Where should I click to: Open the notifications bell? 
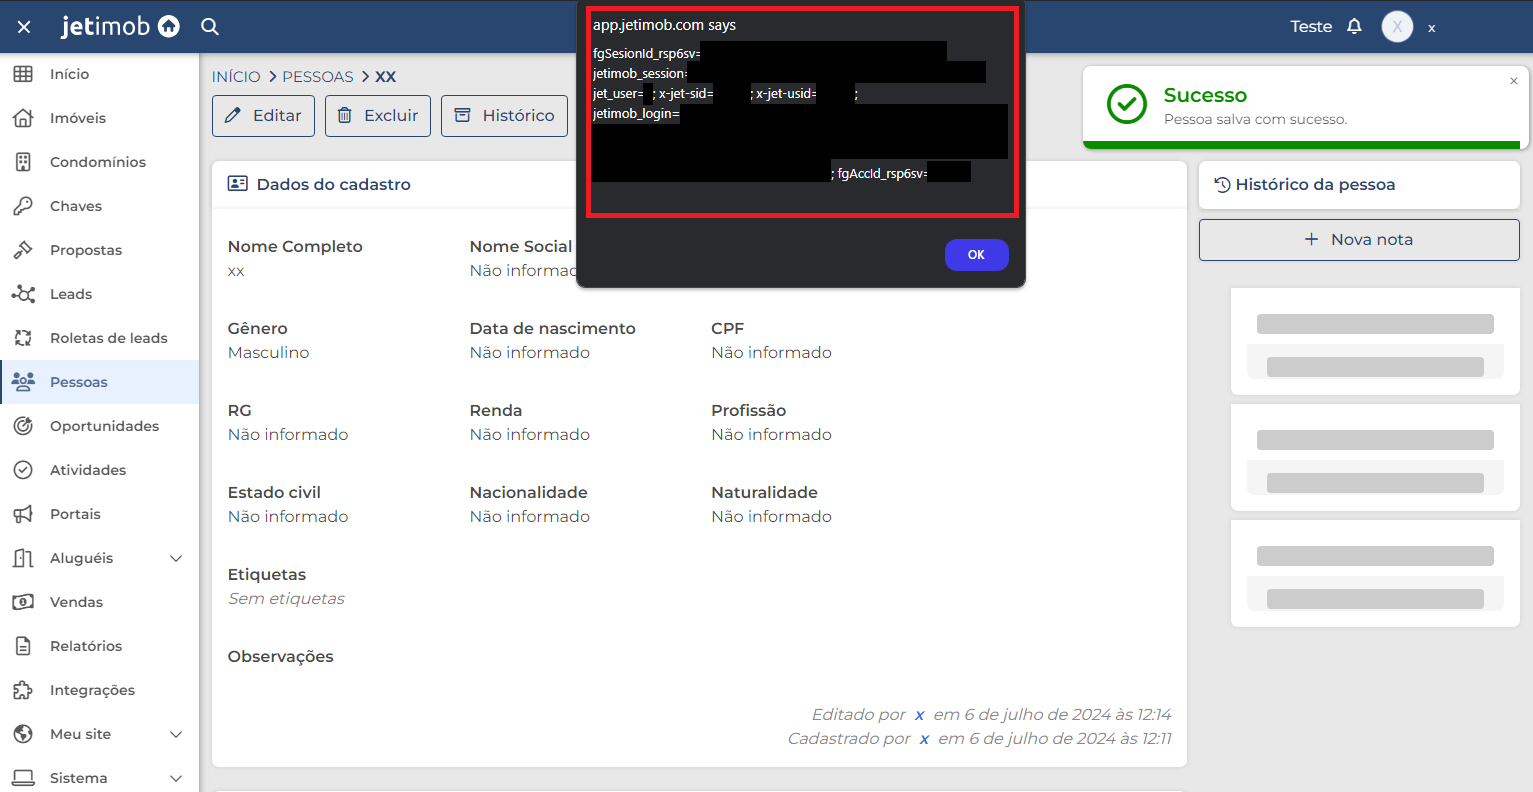click(x=1354, y=27)
